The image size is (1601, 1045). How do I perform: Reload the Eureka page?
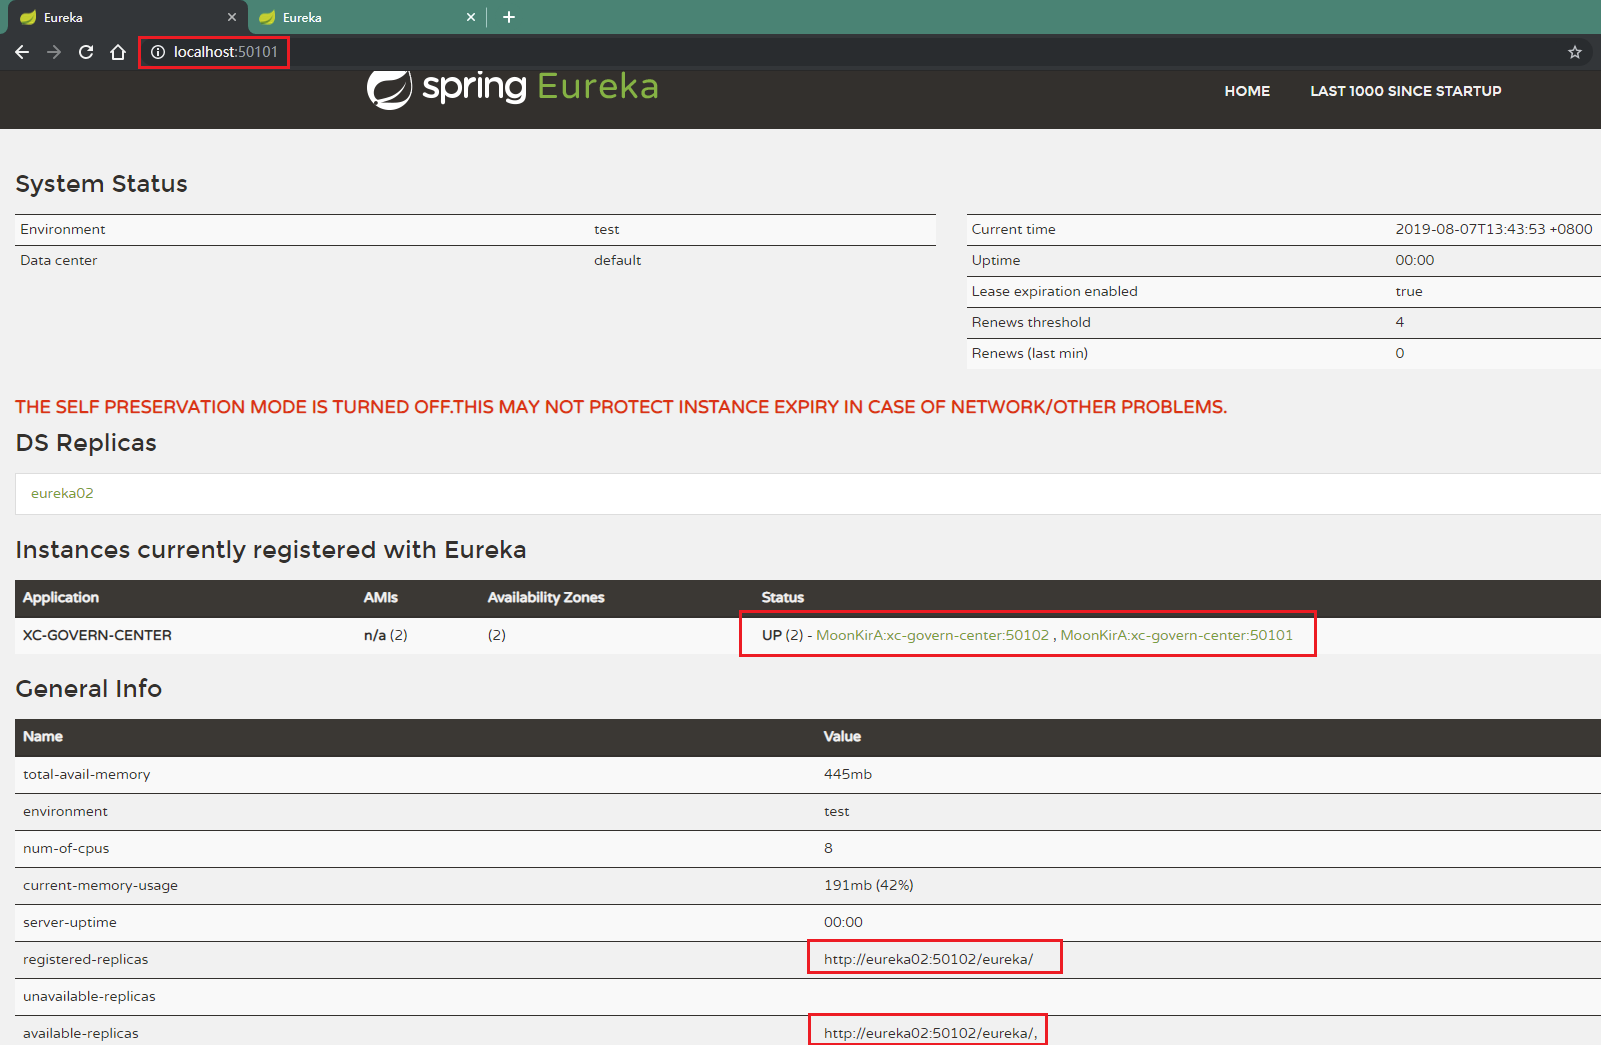pos(86,52)
